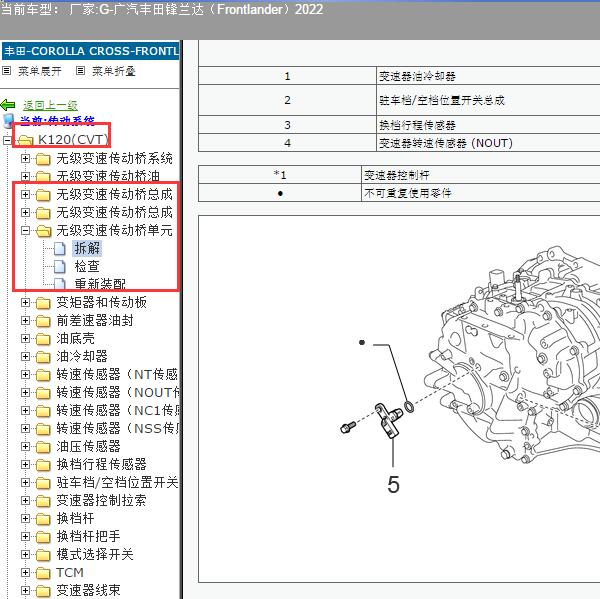This screenshot has width=600, height=599.
Task: Select the K120(CVT) folder icon
Action: (x=25, y=140)
